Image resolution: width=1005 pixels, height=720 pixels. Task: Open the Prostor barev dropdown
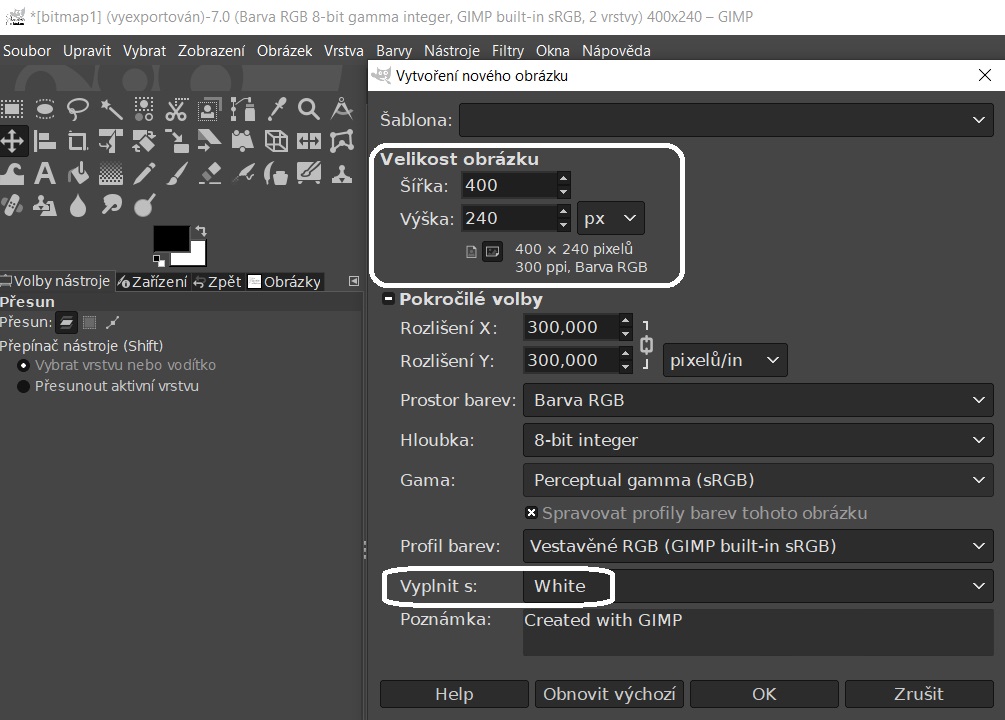758,400
